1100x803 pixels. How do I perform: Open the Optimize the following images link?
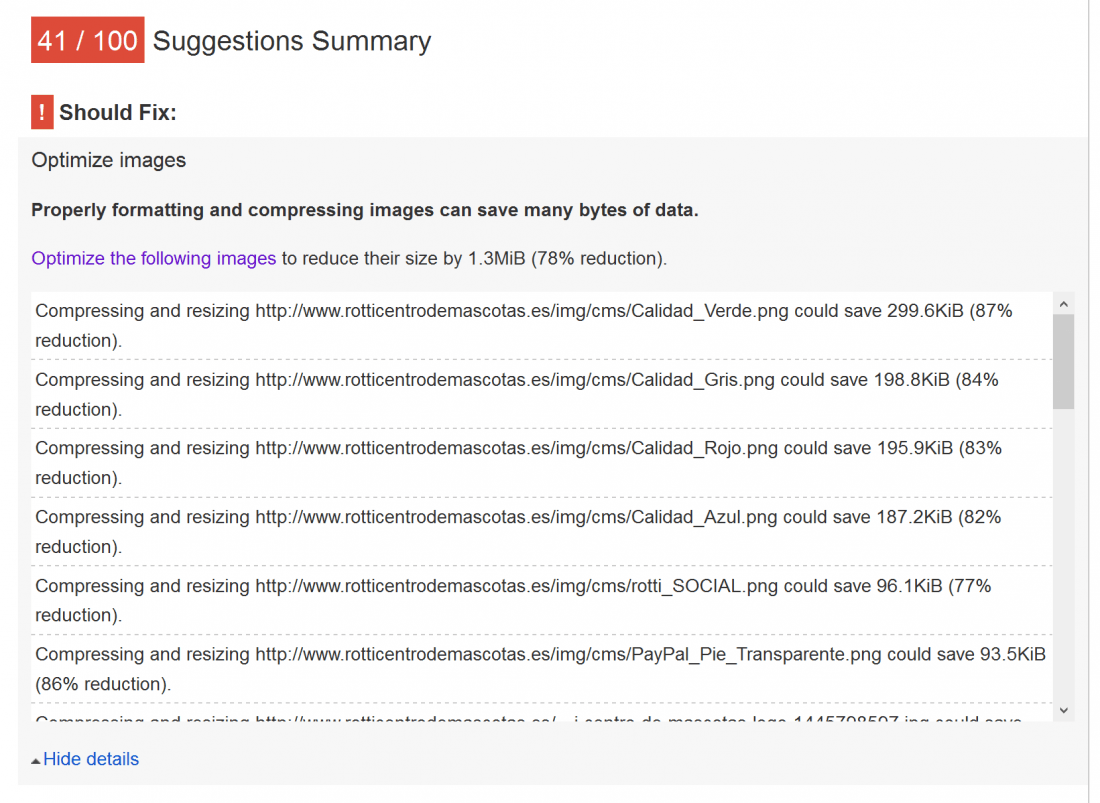[x=154, y=258]
